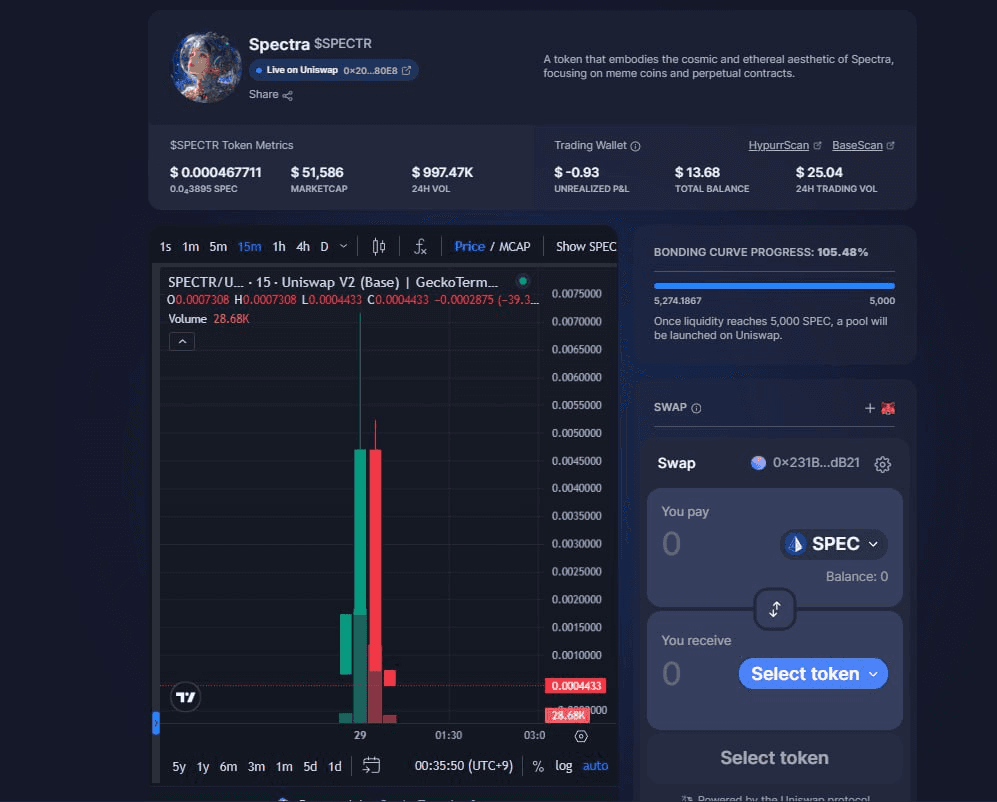This screenshot has width=997, height=802.
Task: Collapse the chart legend chevron
Action: point(182,342)
